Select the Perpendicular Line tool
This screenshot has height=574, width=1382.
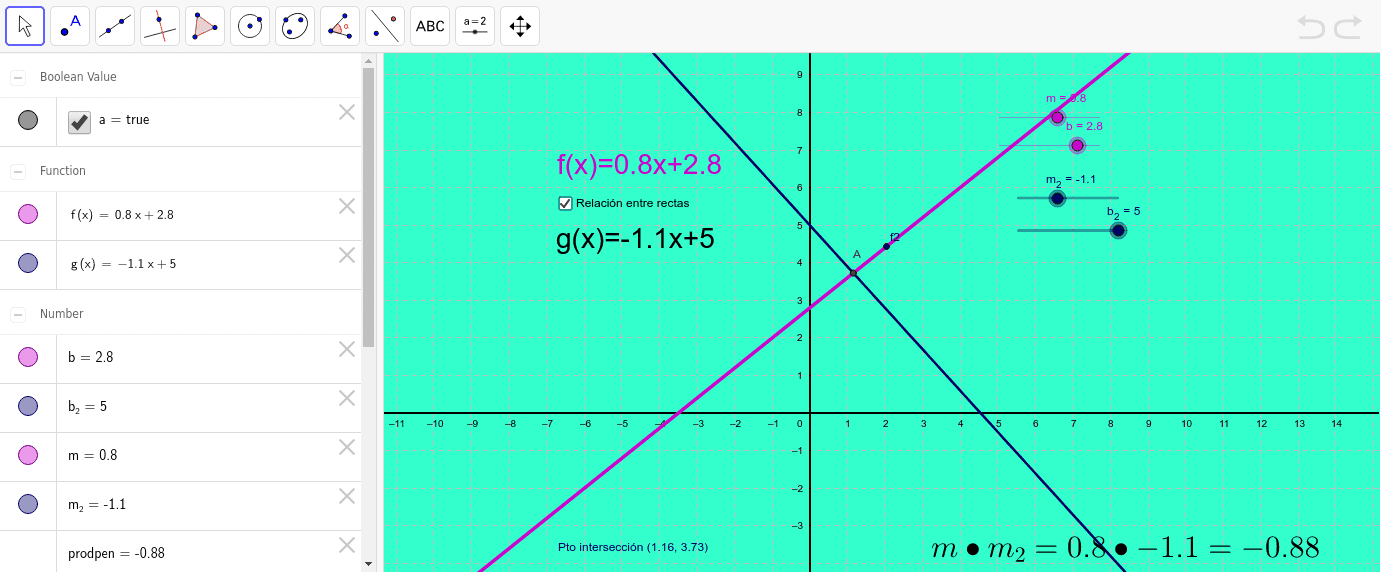coord(160,26)
